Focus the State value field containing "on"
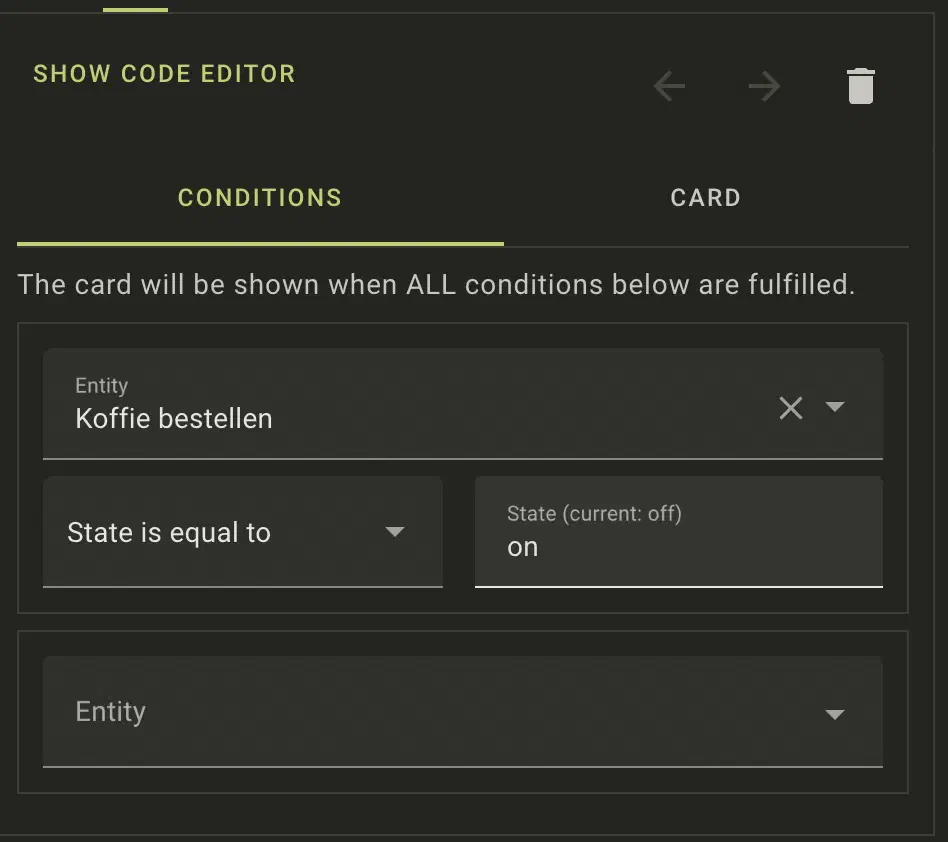The height and width of the screenshot is (842, 948). [x=678, y=547]
